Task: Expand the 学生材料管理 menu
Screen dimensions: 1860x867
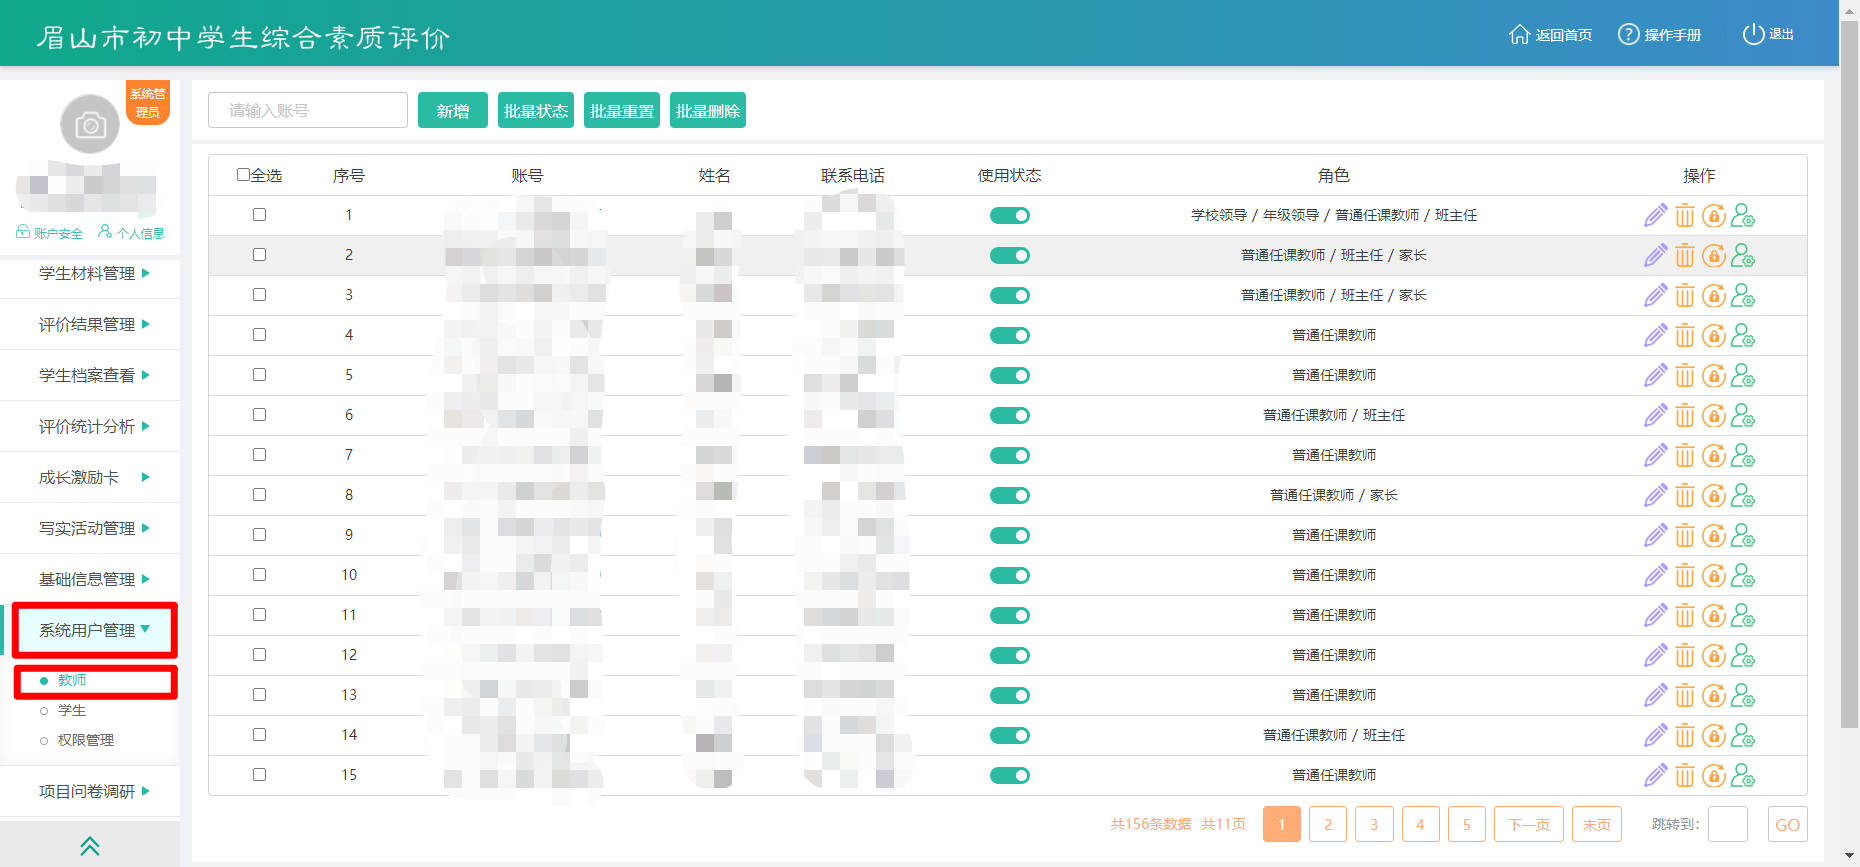Action: (90, 273)
